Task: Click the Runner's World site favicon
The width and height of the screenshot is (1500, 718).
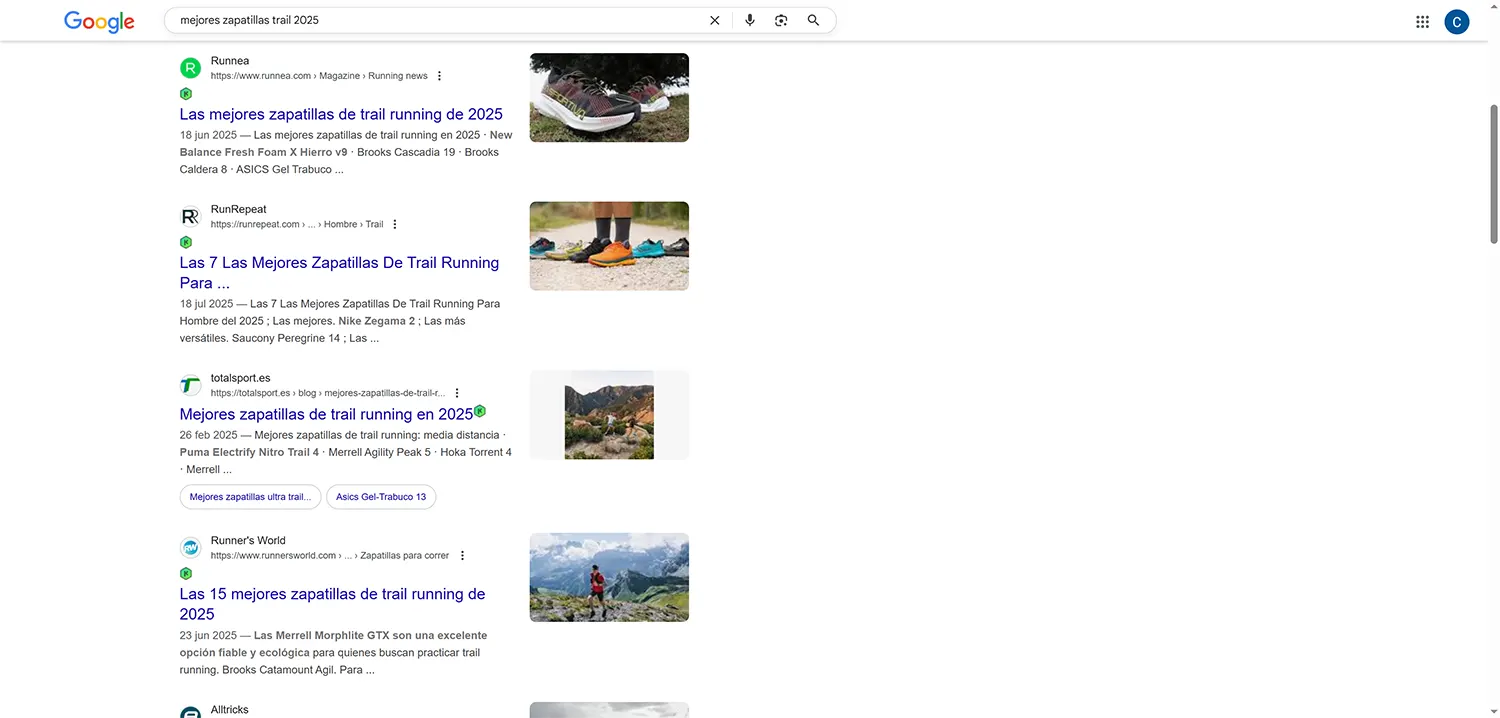Action: point(190,548)
